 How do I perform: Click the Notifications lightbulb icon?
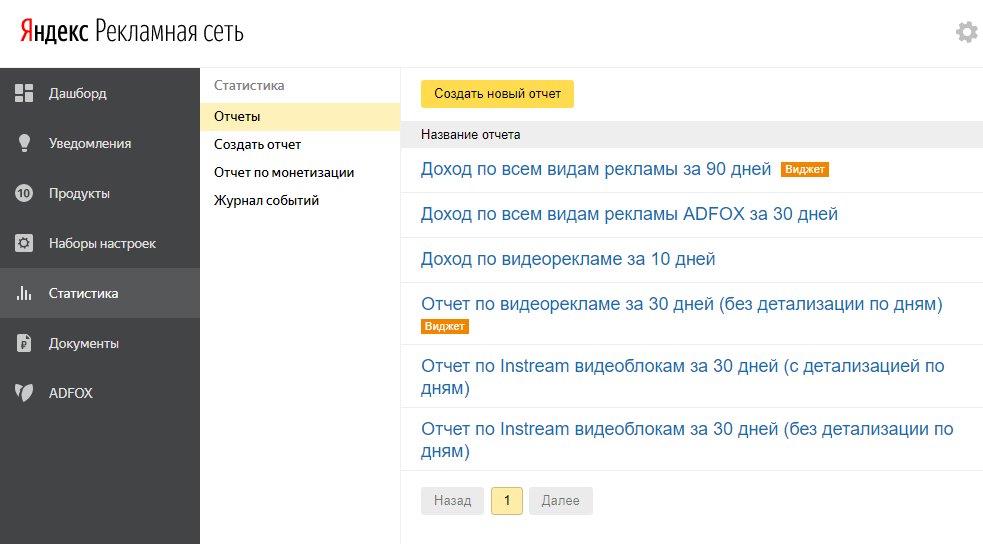[24, 143]
